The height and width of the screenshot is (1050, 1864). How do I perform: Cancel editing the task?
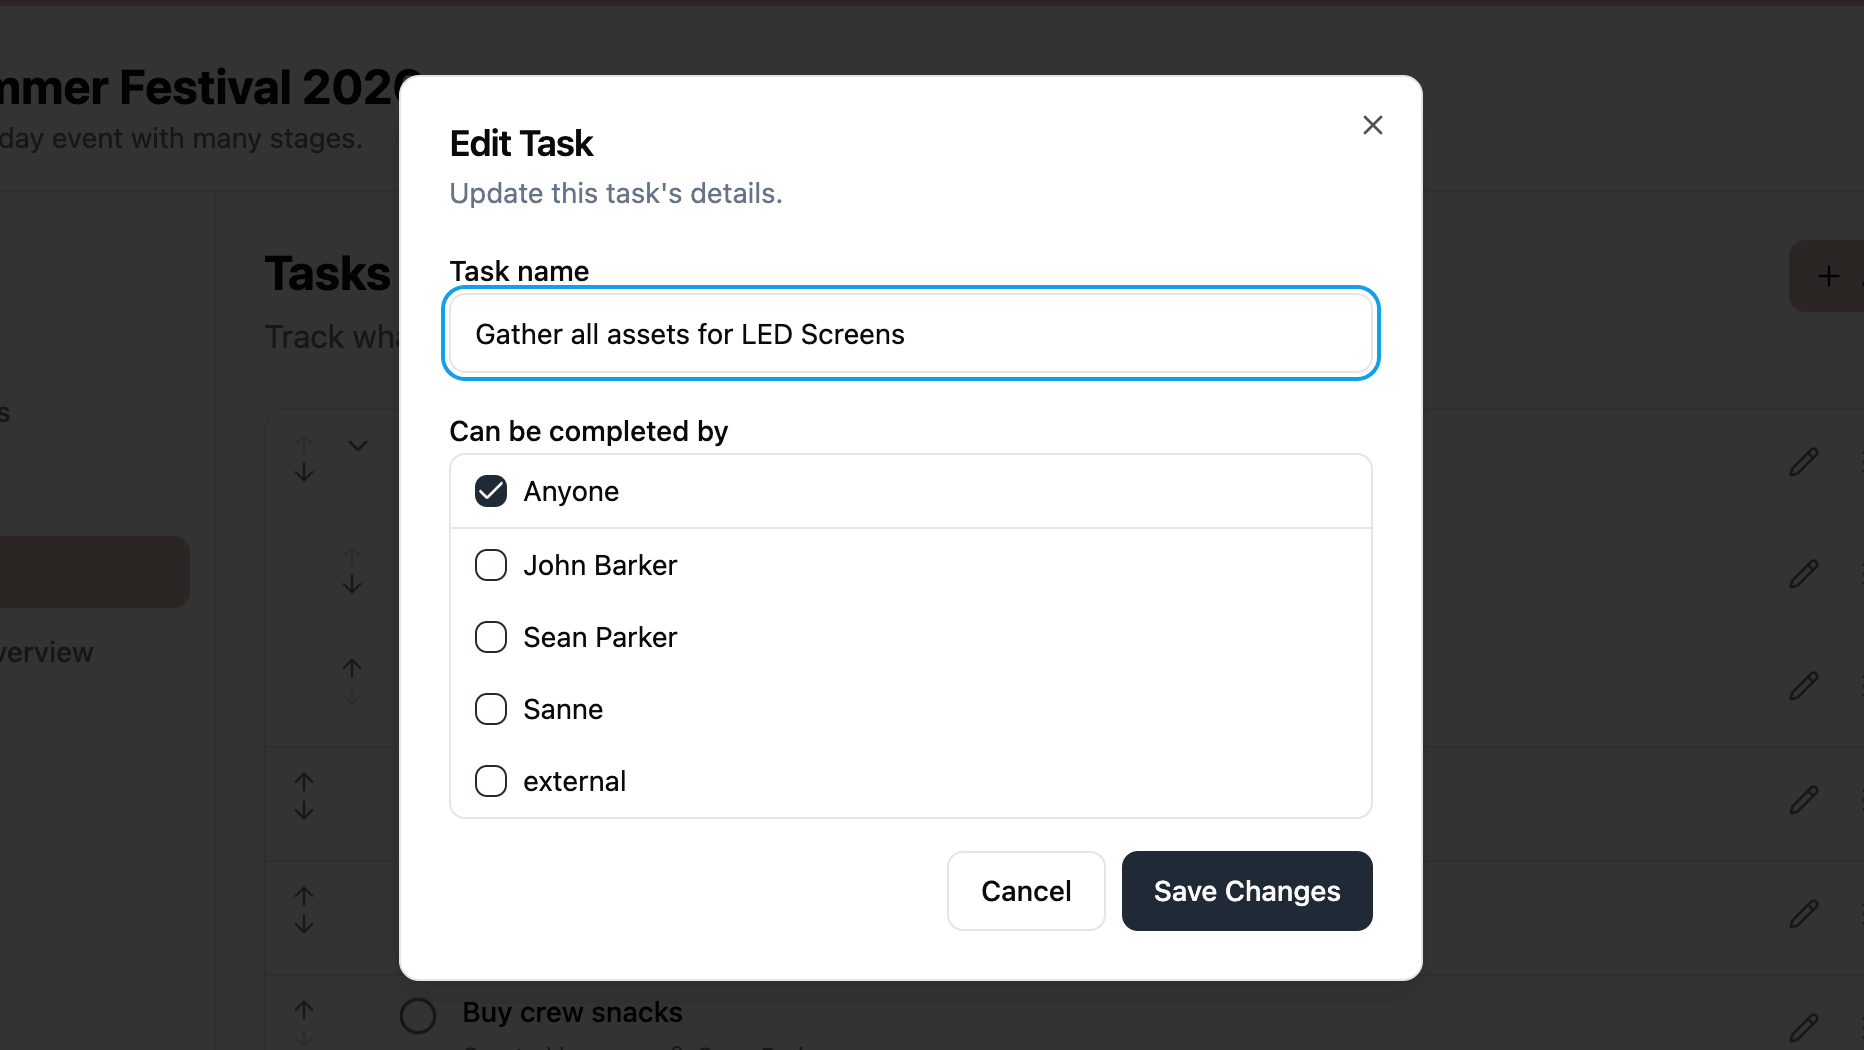pos(1025,891)
